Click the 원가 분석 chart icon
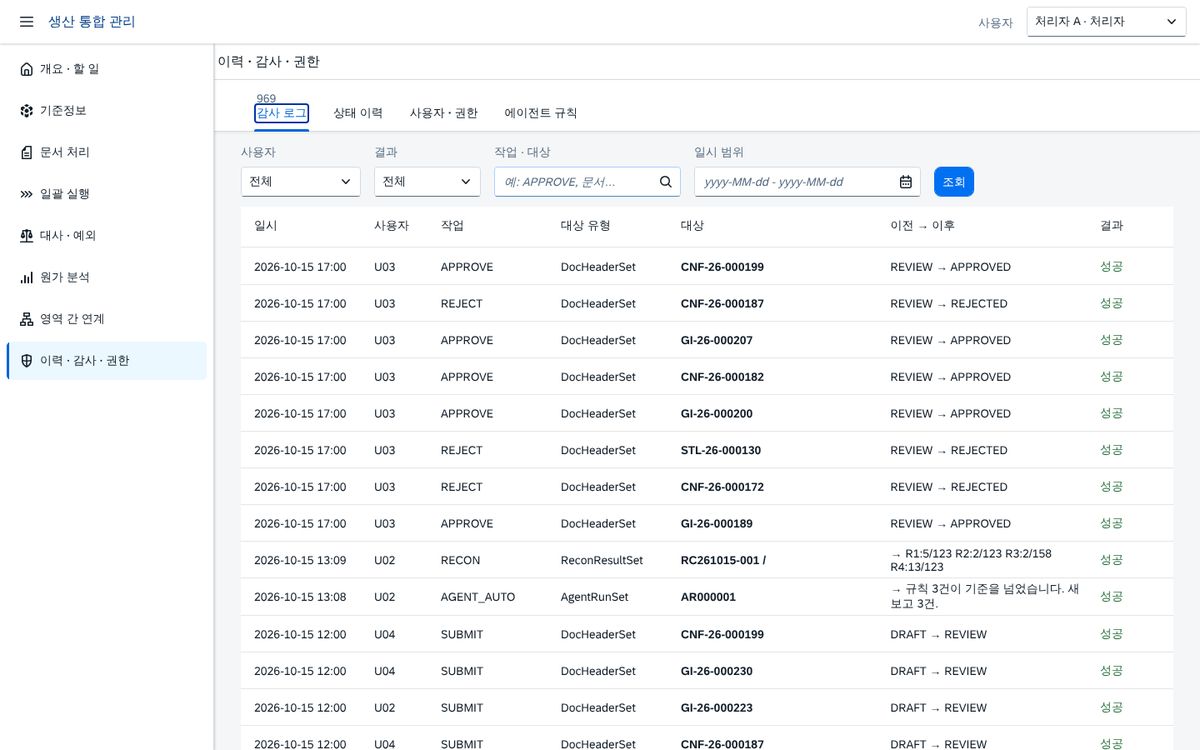 pos(27,277)
